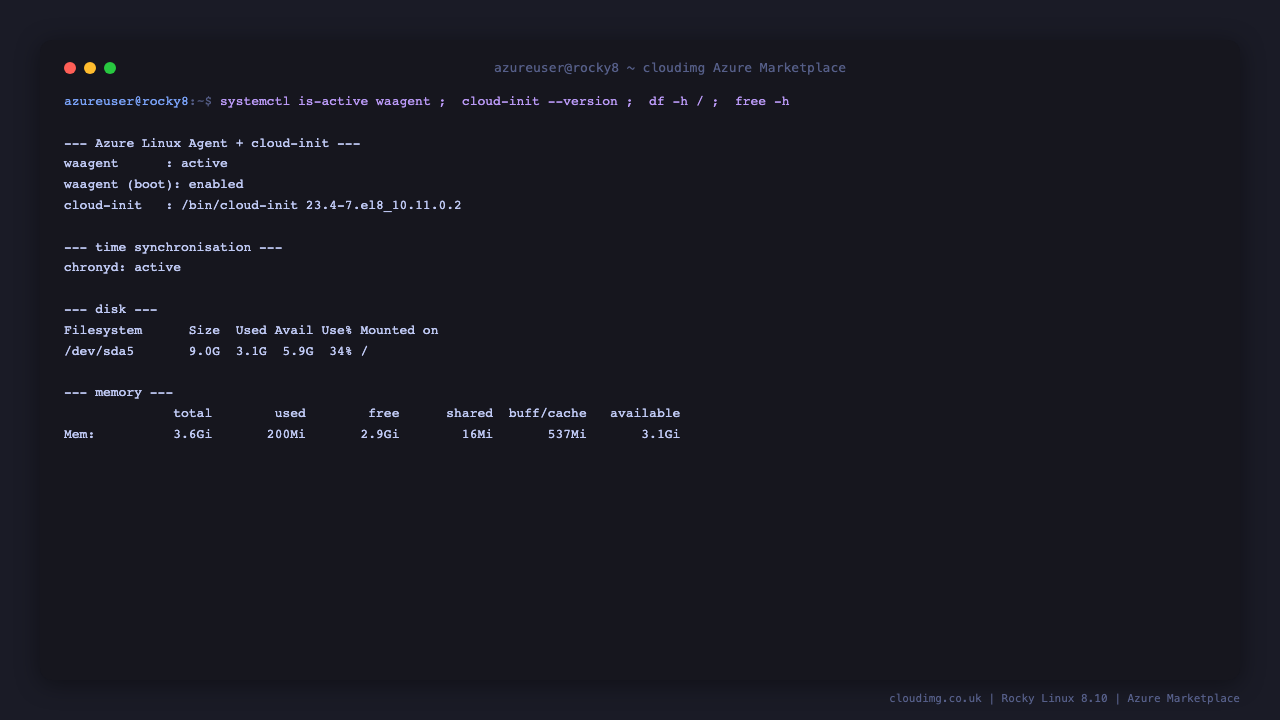The height and width of the screenshot is (720, 1280).
Task: Click the heading '--- time synchronisation ---'
Action: [x=173, y=247]
